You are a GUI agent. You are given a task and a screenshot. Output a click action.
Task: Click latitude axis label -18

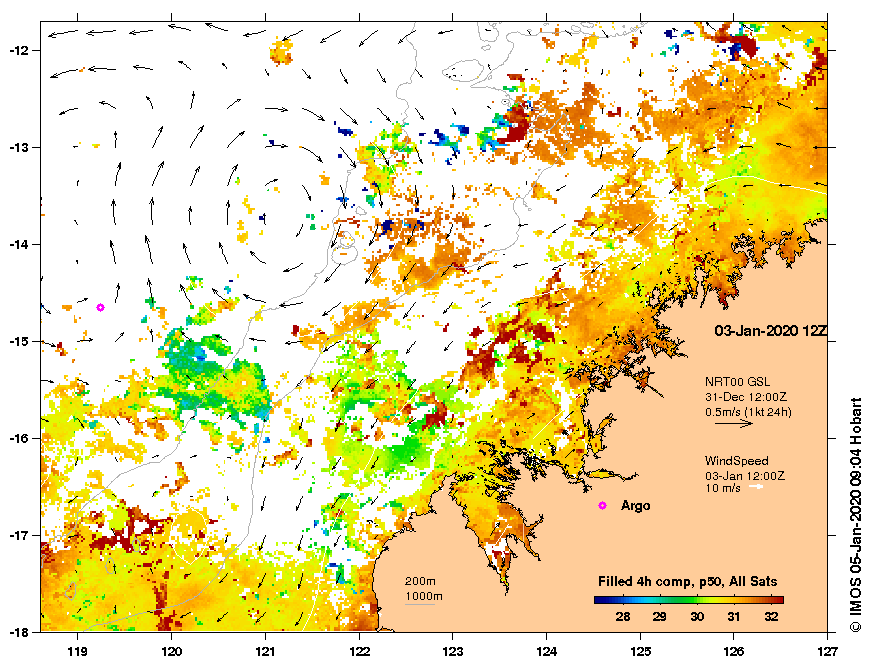click(x=18, y=632)
